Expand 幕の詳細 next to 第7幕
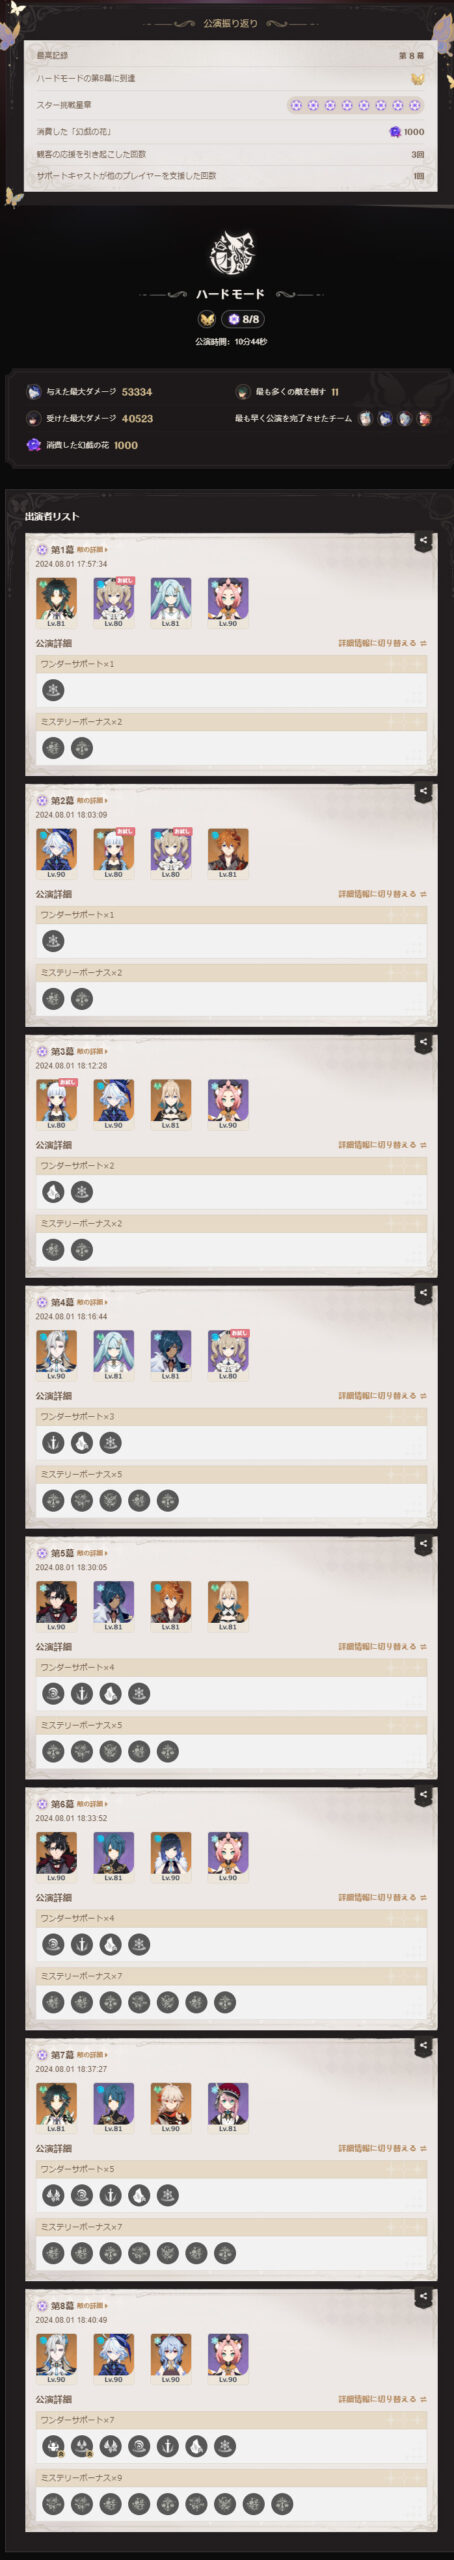 point(92,2055)
